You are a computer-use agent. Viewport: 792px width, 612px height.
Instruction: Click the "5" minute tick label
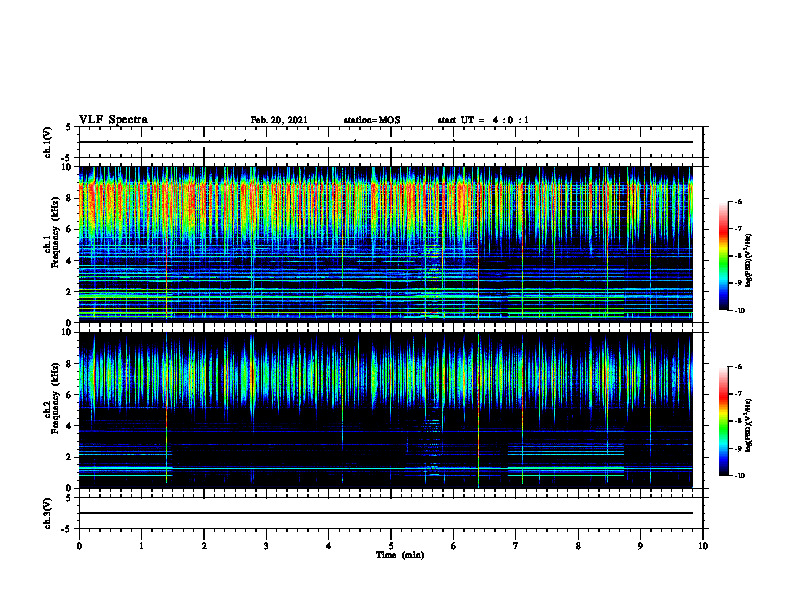click(x=391, y=546)
